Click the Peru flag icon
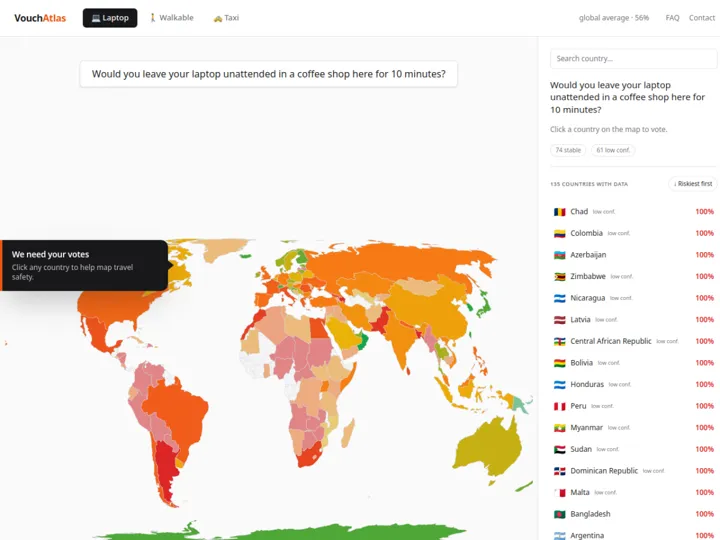This screenshot has height=540, width=720. 559,406
